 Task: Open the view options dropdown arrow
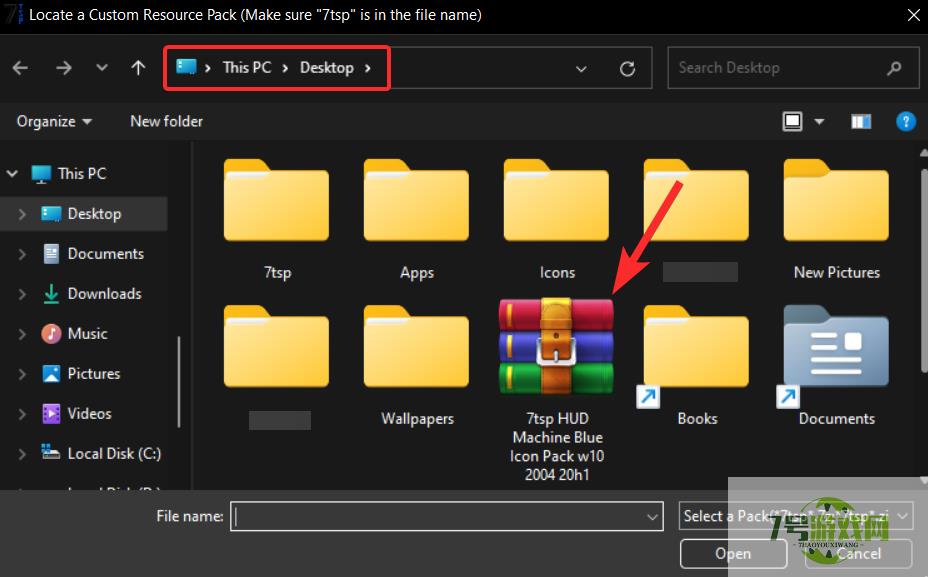click(x=819, y=122)
